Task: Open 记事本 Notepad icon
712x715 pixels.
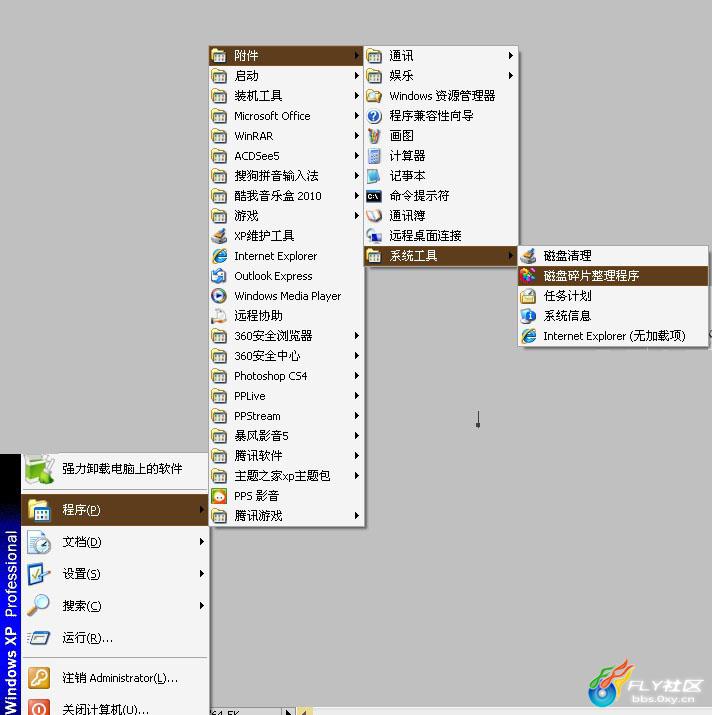Action: click(x=374, y=176)
